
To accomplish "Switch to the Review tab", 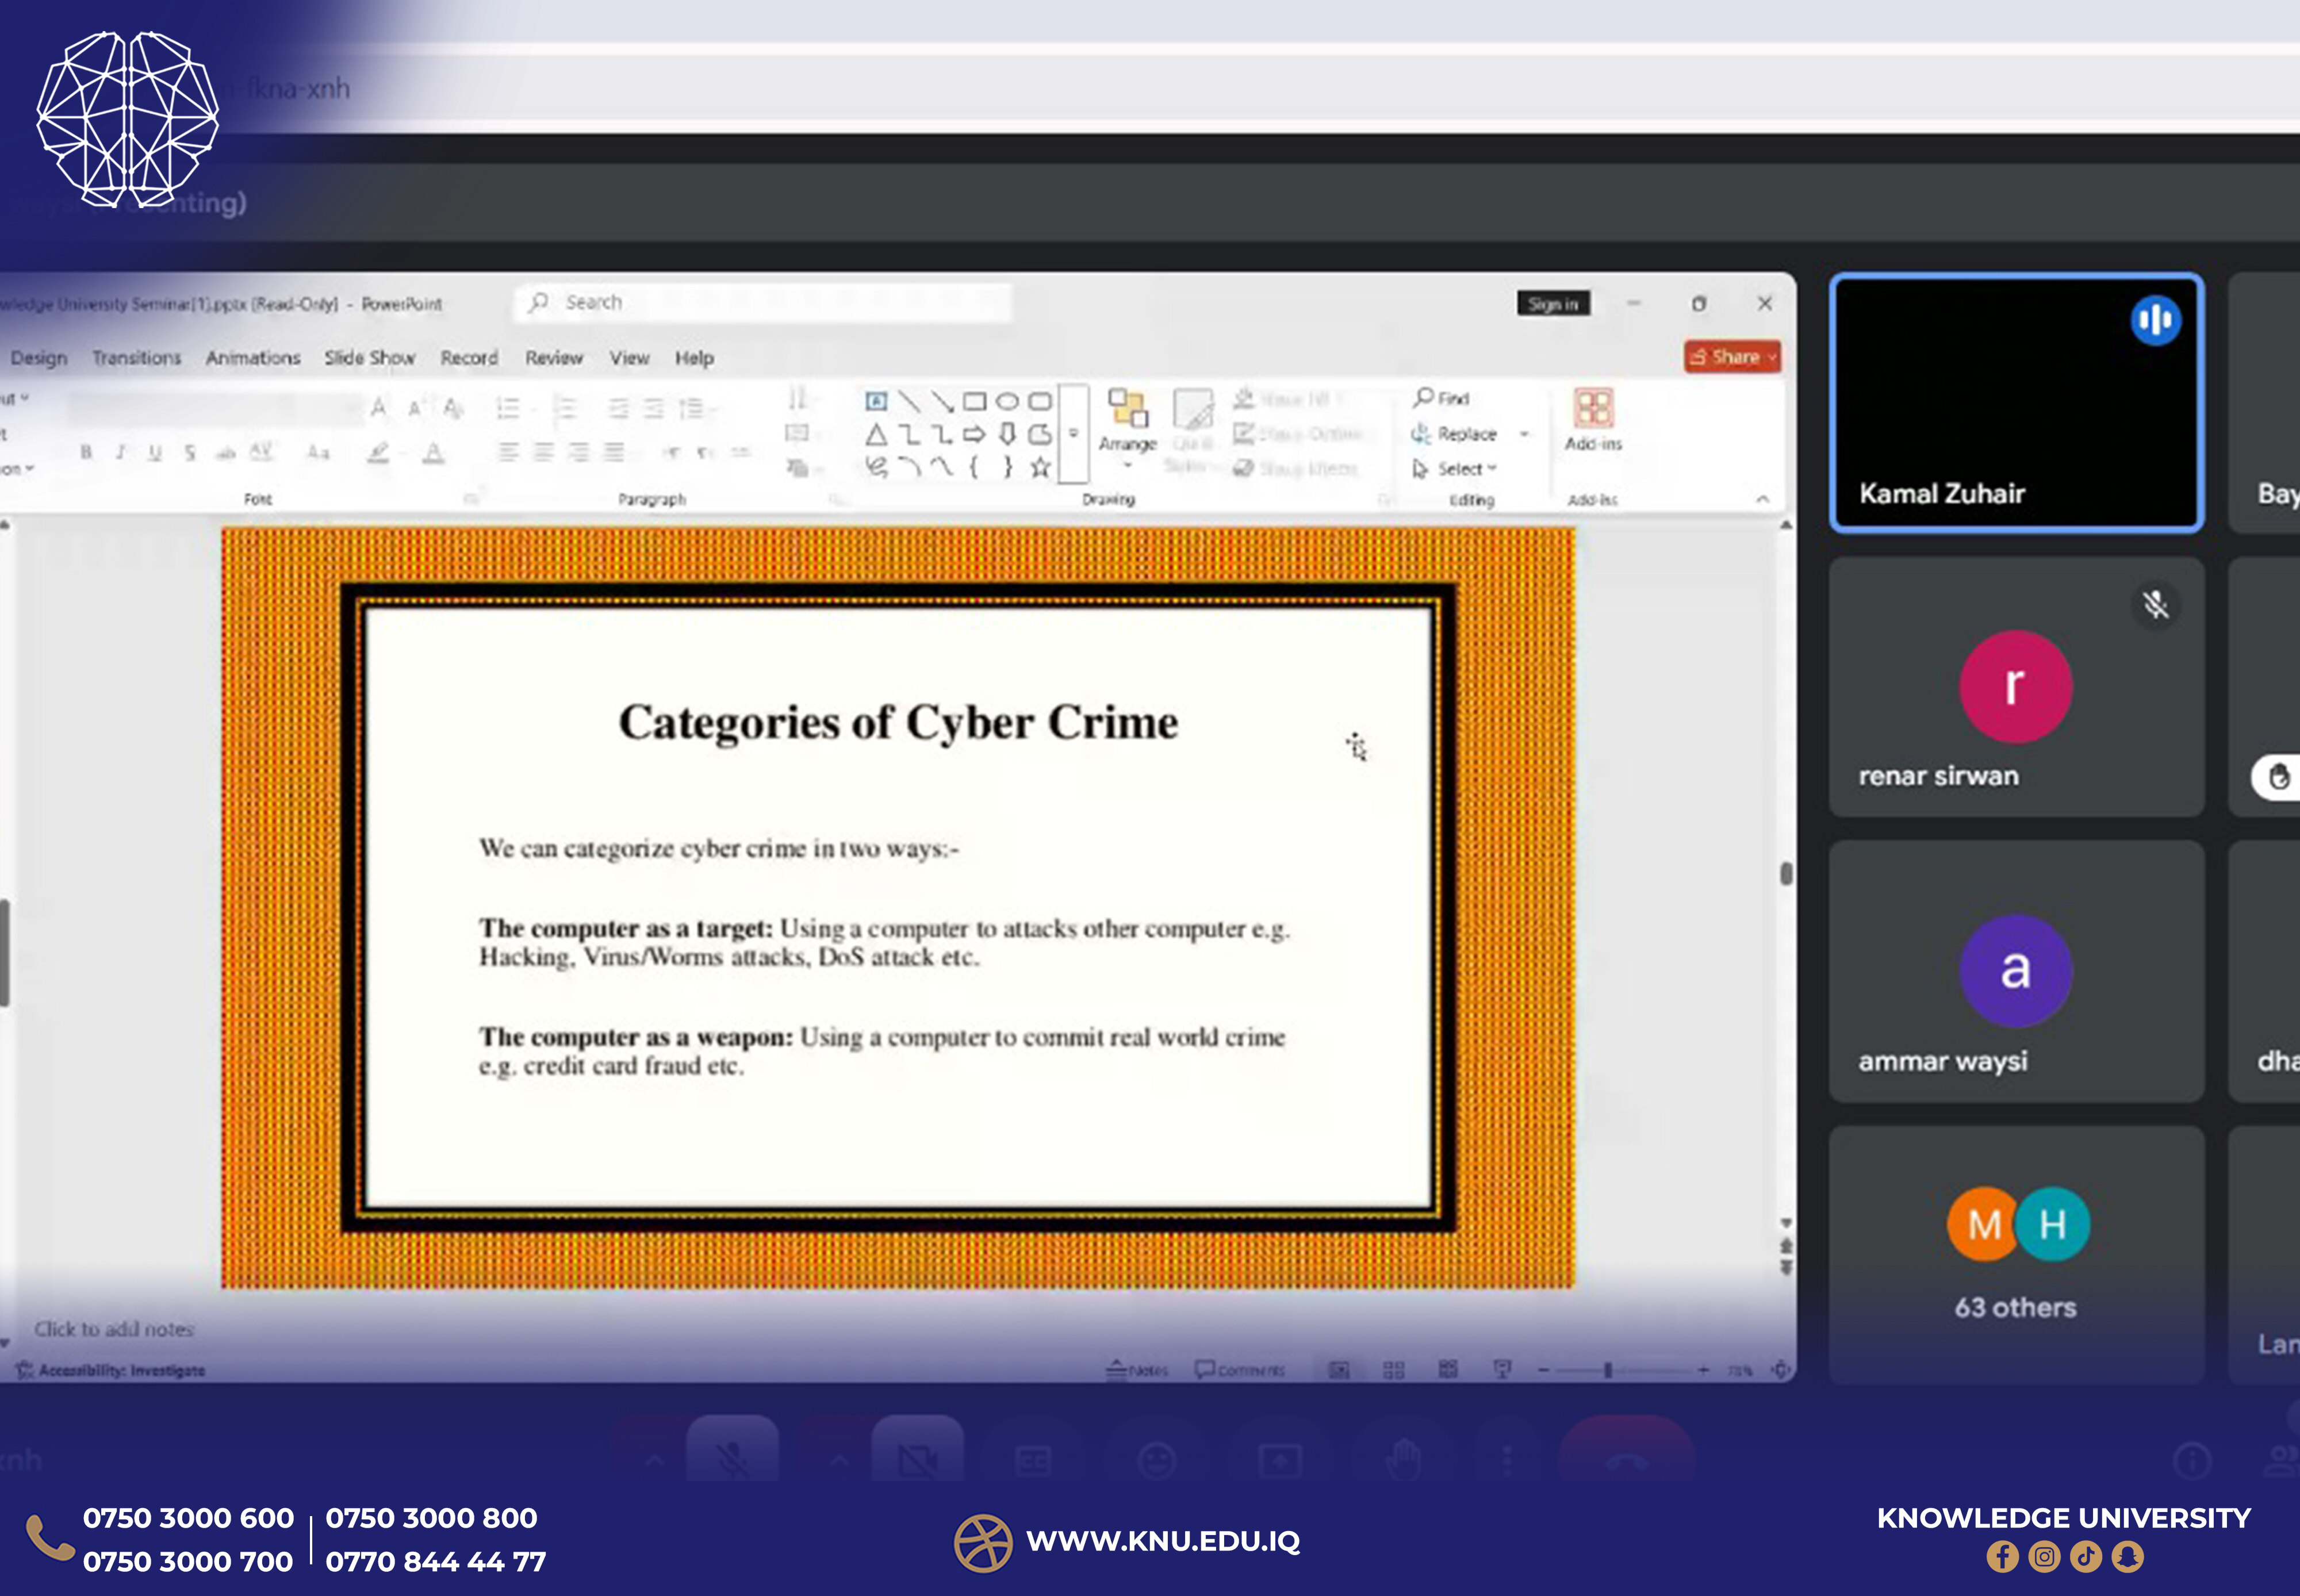I will pyautogui.click(x=554, y=358).
